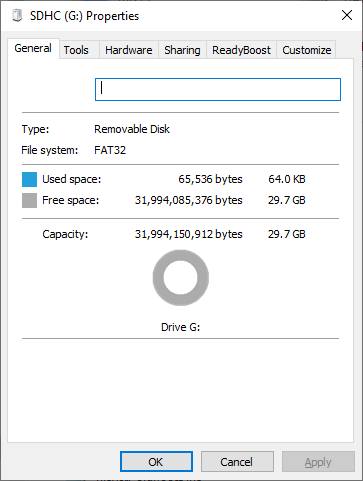363x481 pixels.
Task: Click the gray Free space color square
Action: pos(29,200)
